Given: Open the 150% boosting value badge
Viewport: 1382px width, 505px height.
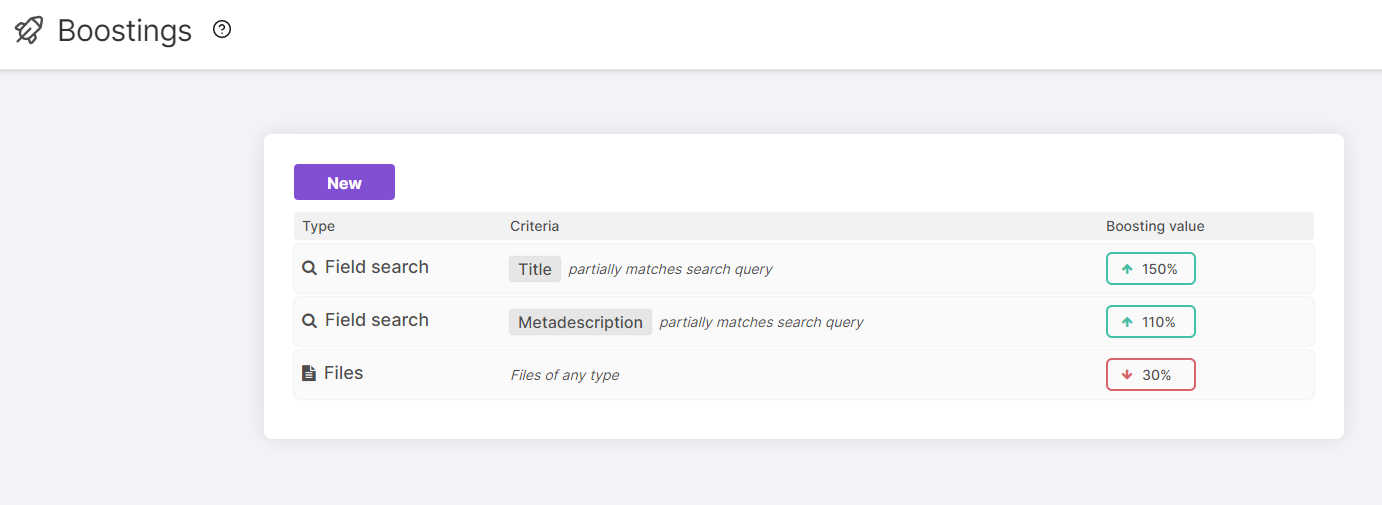Looking at the screenshot, I should pos(1150,269).
